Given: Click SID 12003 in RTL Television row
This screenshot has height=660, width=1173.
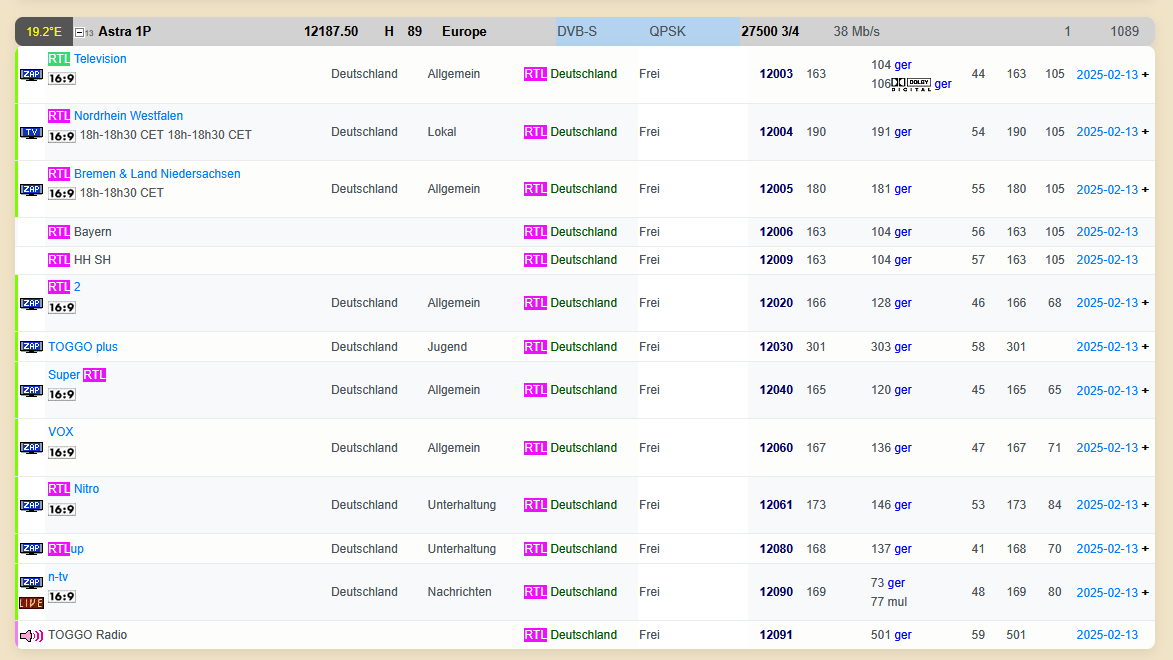Looking at the screenshot, I should 776,73.
